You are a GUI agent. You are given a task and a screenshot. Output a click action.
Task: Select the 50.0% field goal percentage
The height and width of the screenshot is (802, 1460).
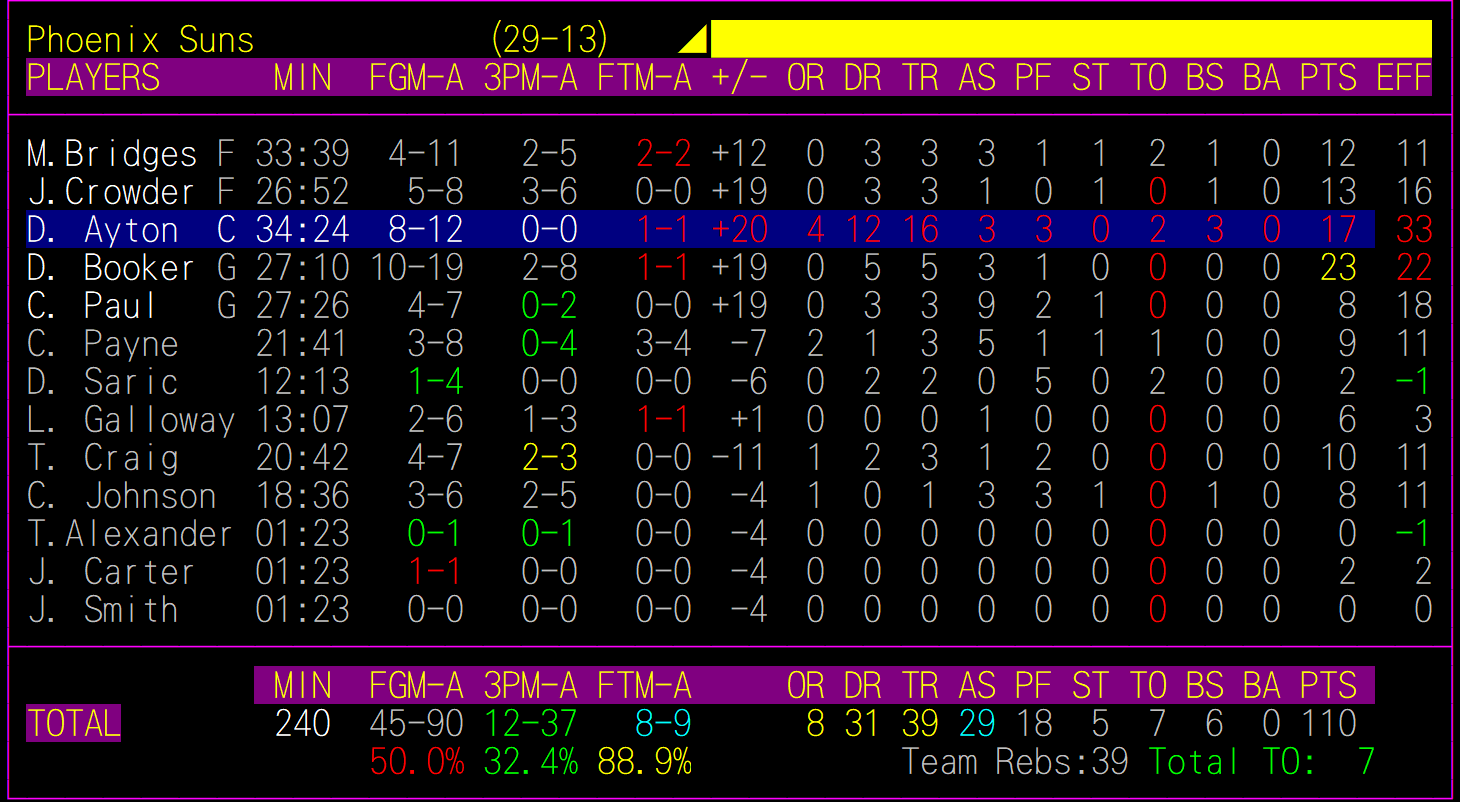[x=417, y=762]
